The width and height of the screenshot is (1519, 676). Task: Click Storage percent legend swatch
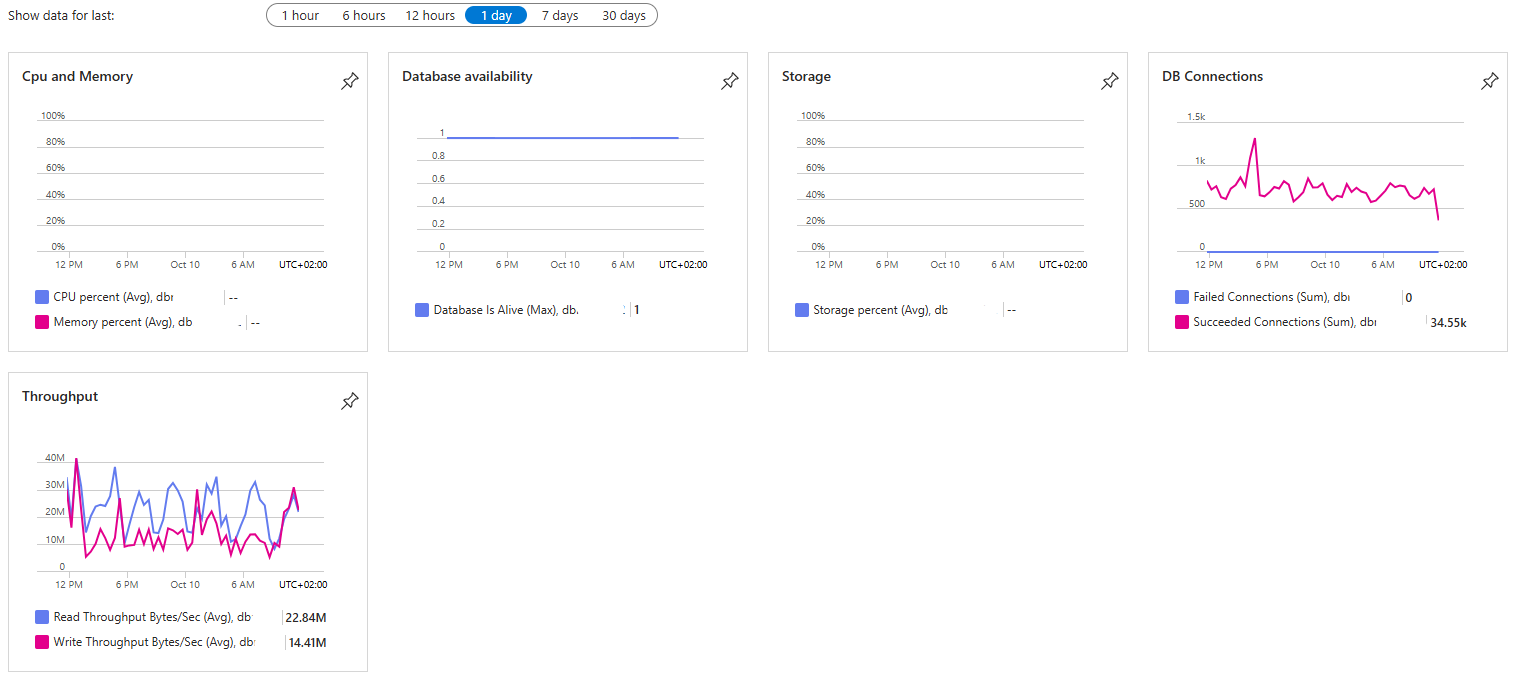coord(802,310)
